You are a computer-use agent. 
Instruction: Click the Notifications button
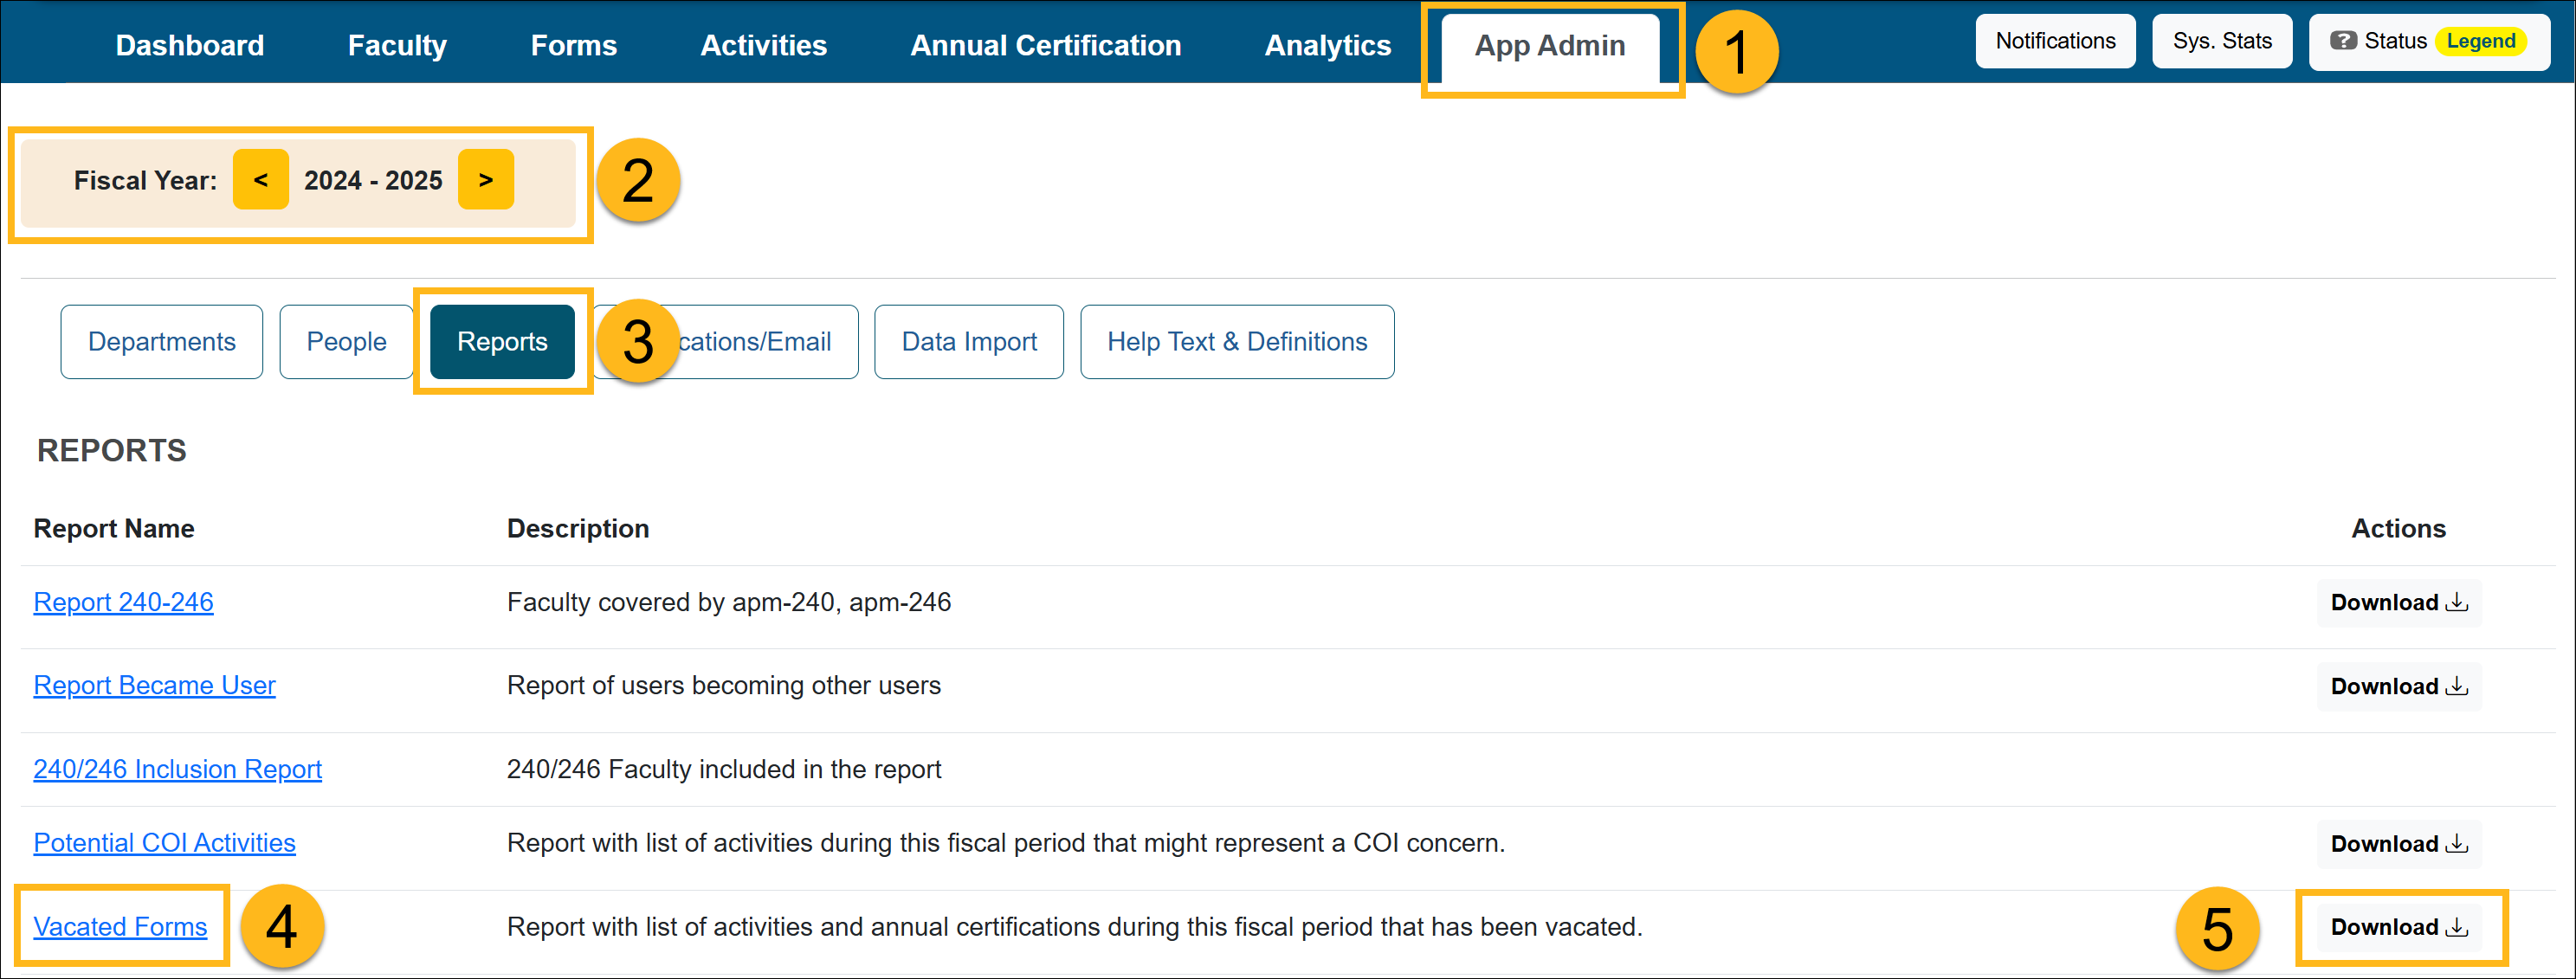(x=2054, y=41)
